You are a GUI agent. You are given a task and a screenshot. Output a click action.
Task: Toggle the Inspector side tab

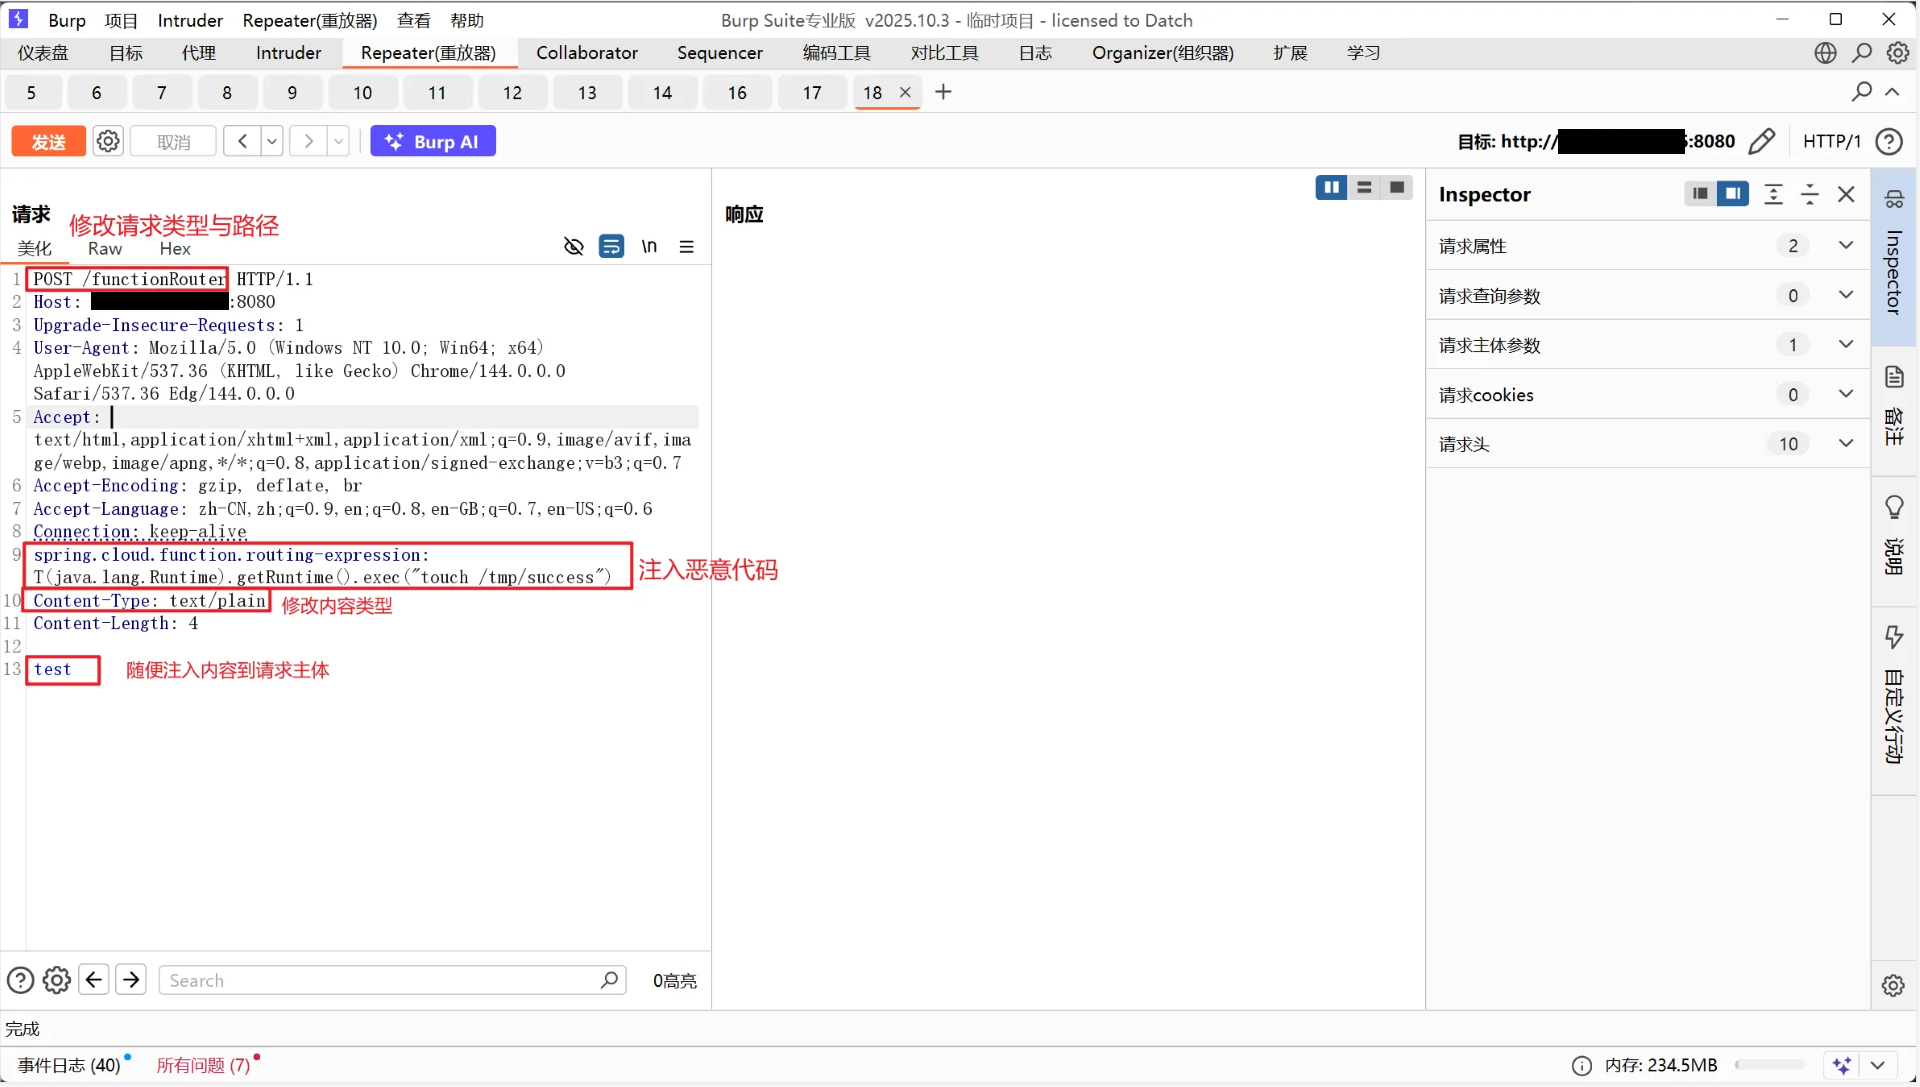pyautogui.click(x=1894, y=258)
